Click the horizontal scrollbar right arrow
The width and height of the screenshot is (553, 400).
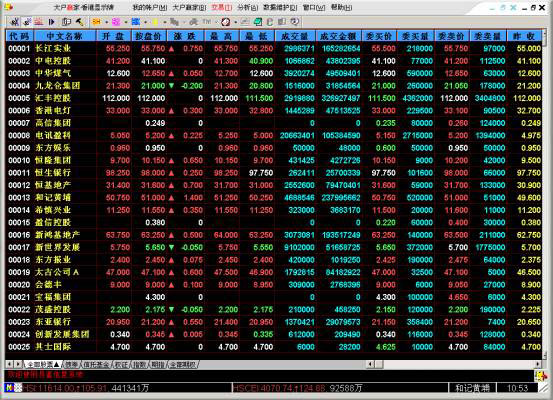537,364
